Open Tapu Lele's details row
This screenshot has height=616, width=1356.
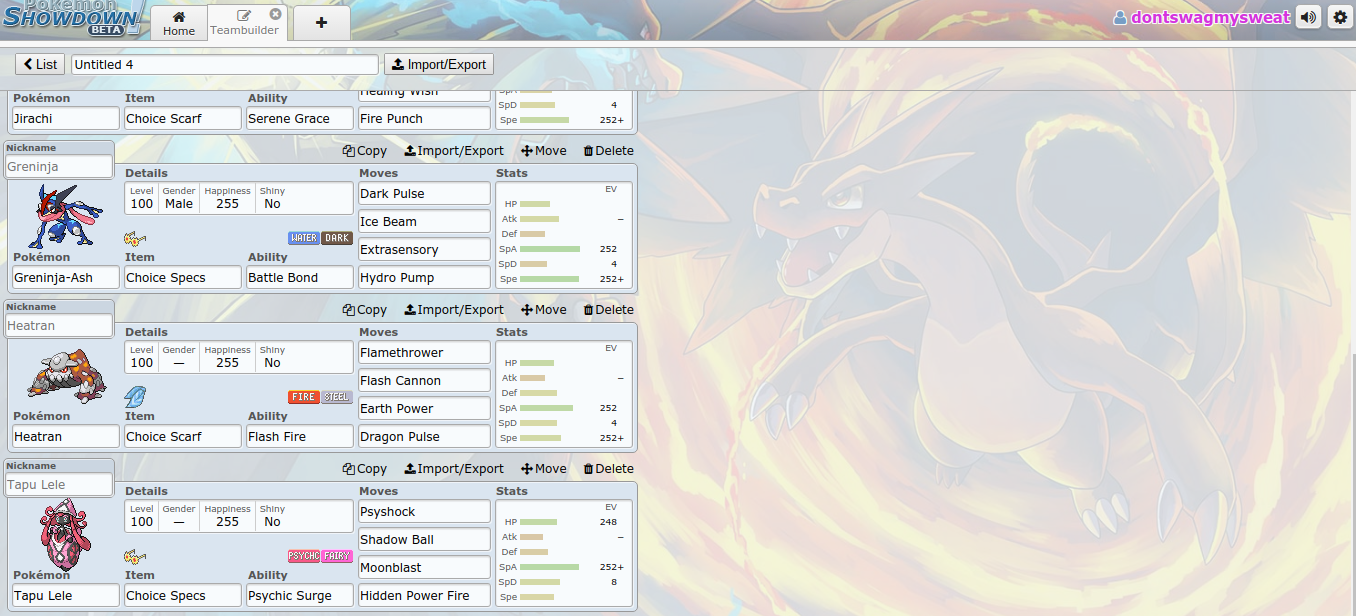238,516
